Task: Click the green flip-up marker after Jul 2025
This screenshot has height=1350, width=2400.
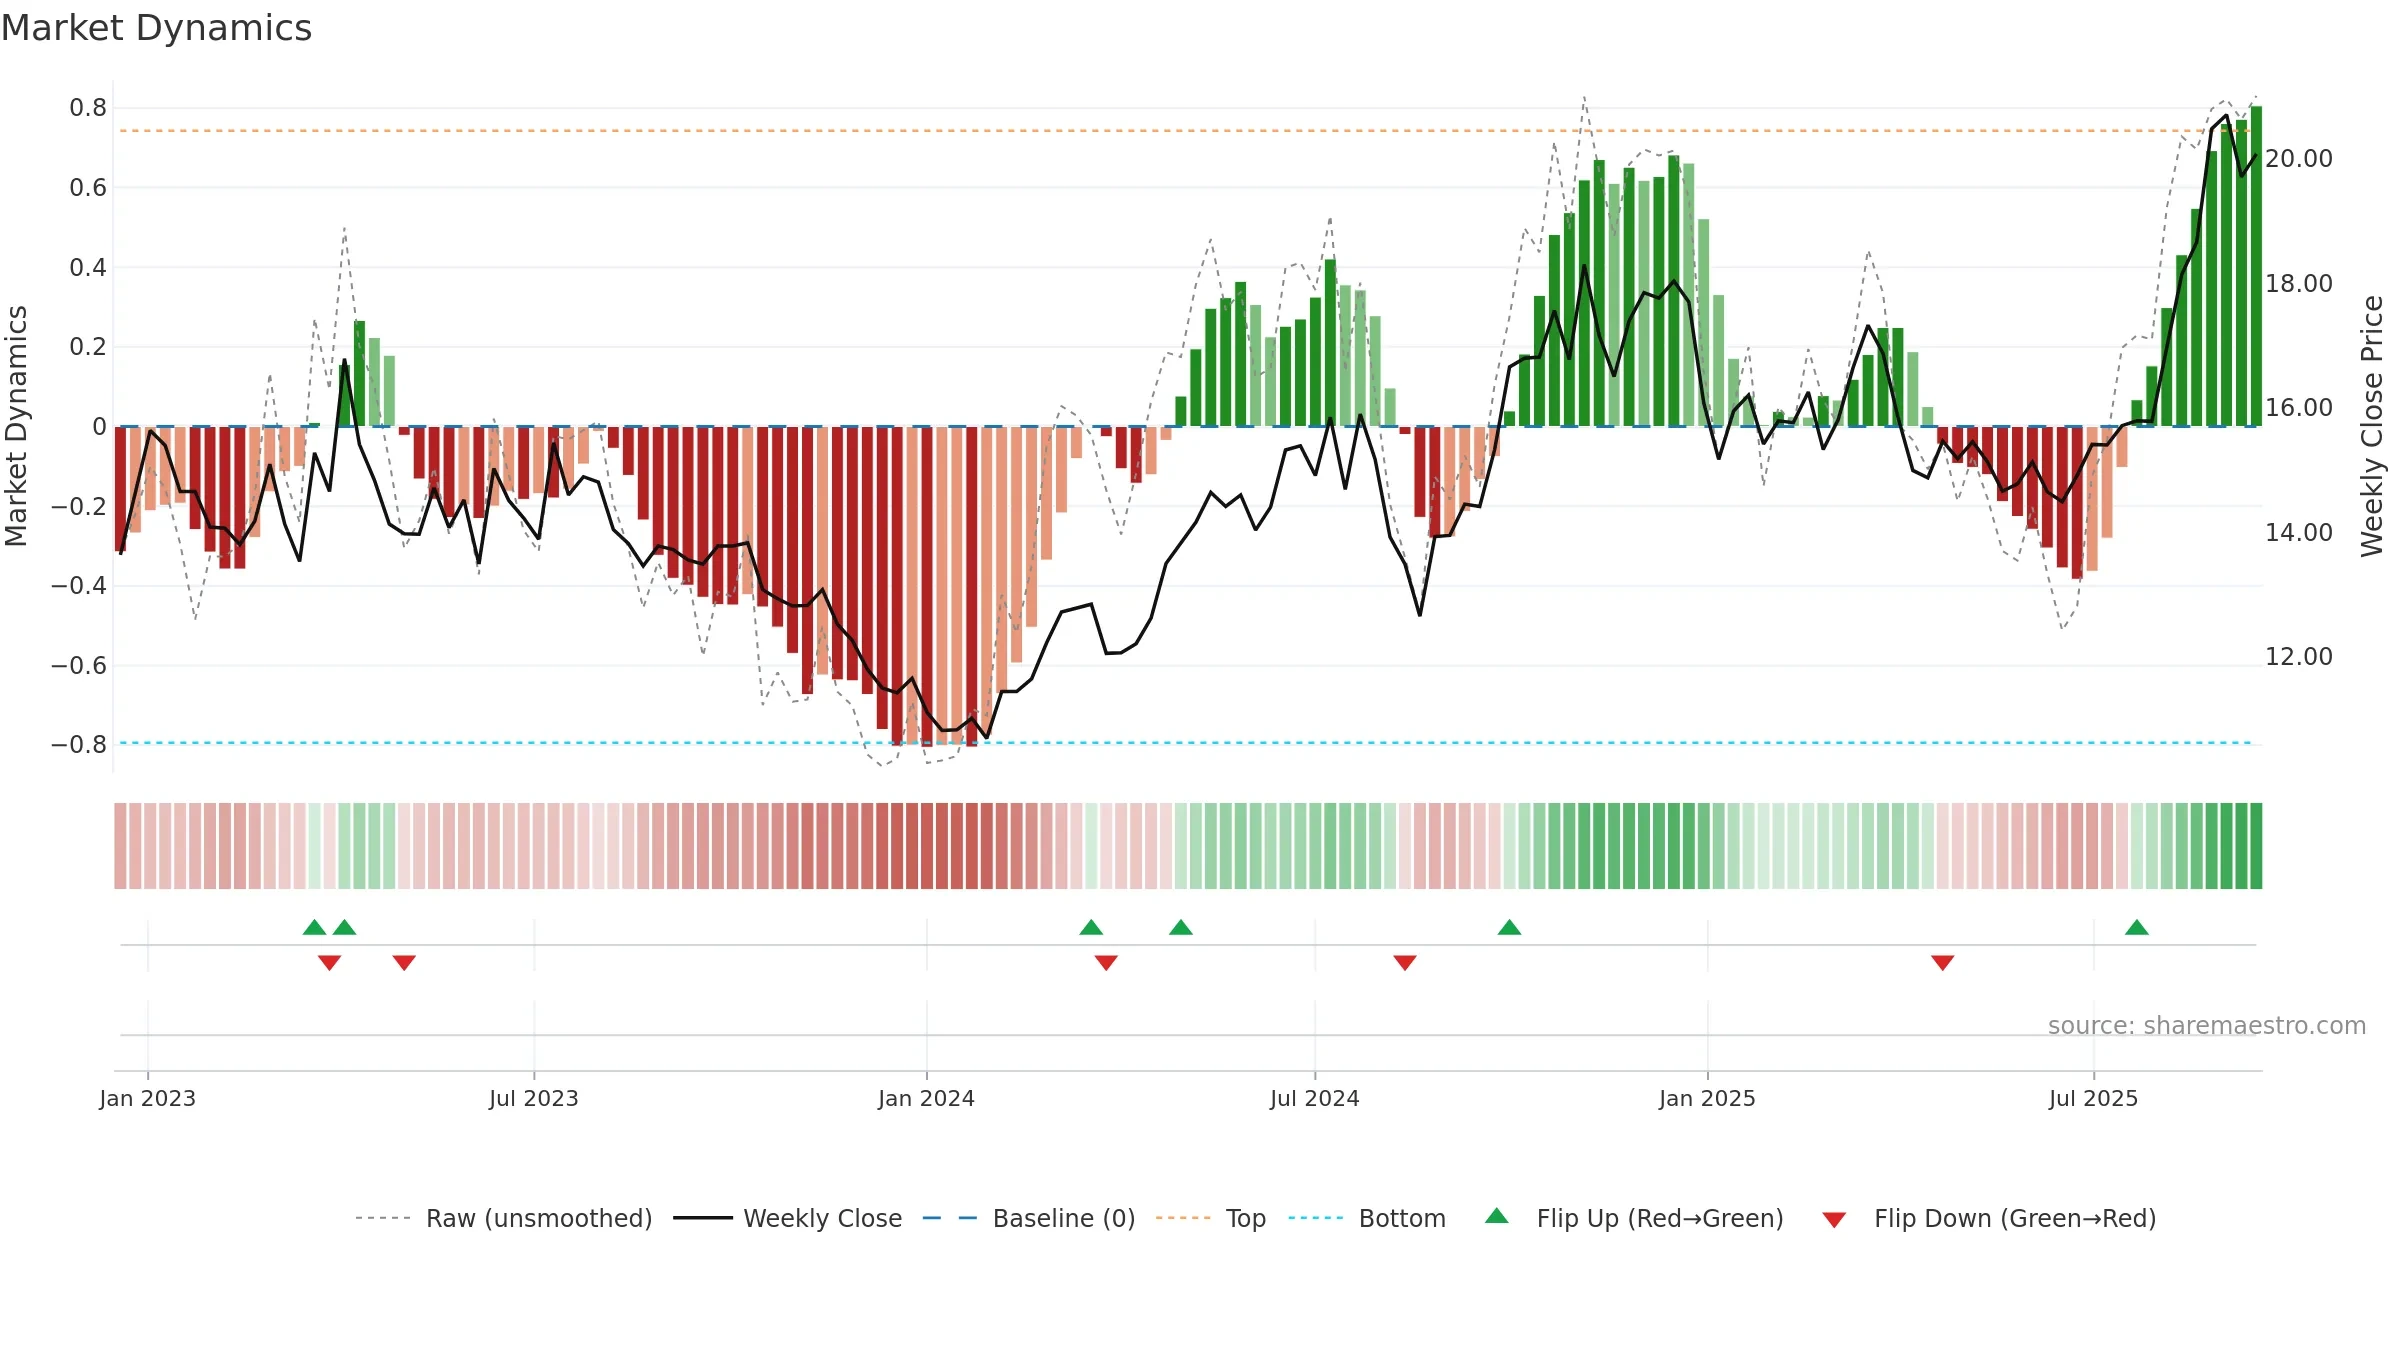Action: [2137, 927]
